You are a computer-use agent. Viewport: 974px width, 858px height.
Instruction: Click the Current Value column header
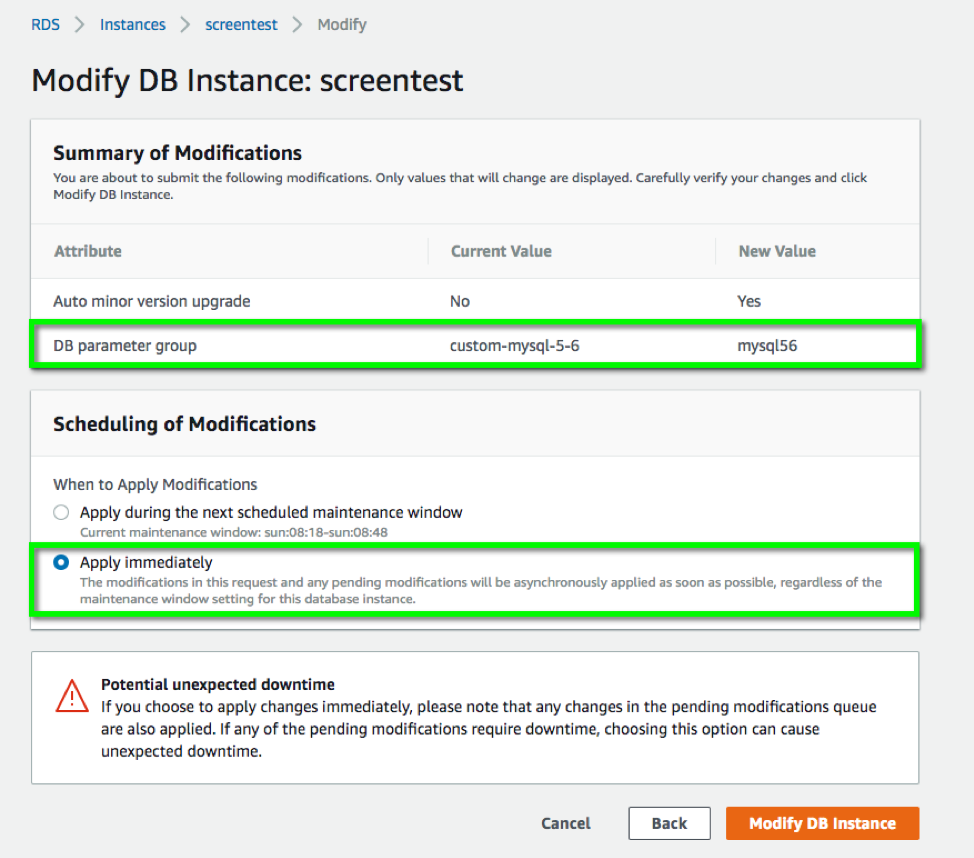click(501, 251)
